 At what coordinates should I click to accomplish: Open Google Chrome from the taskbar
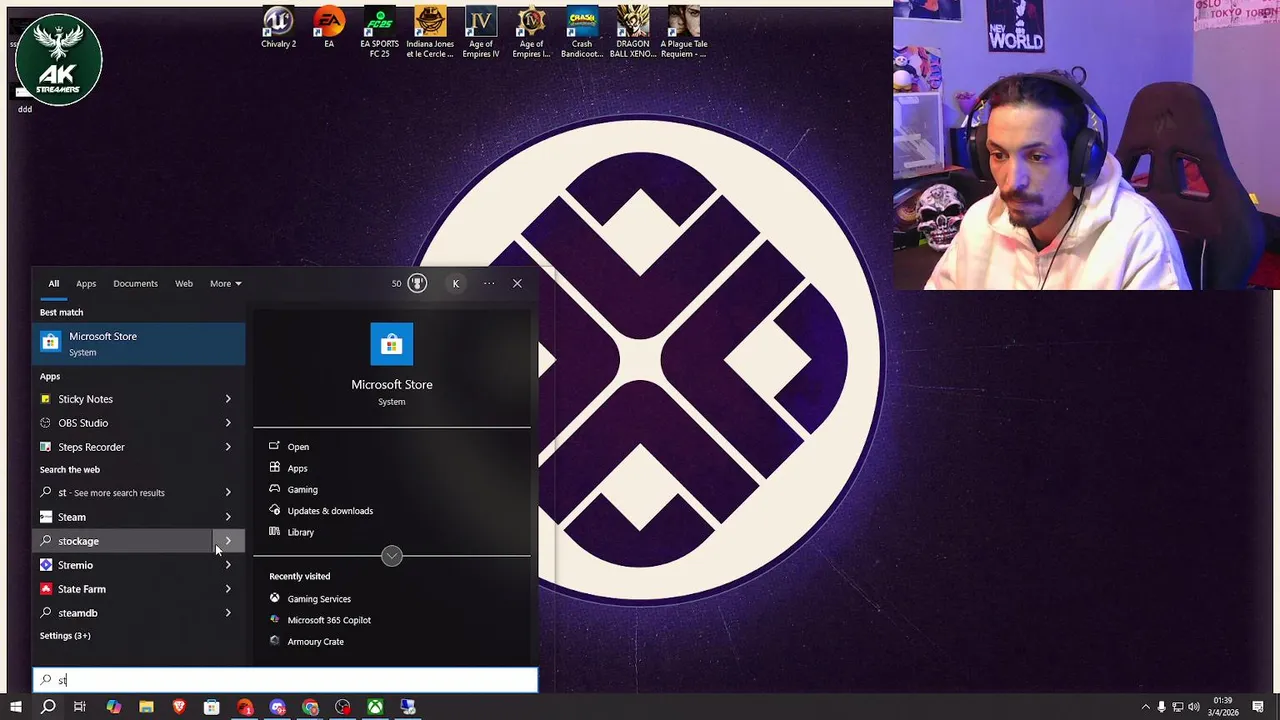click(310, 707)
